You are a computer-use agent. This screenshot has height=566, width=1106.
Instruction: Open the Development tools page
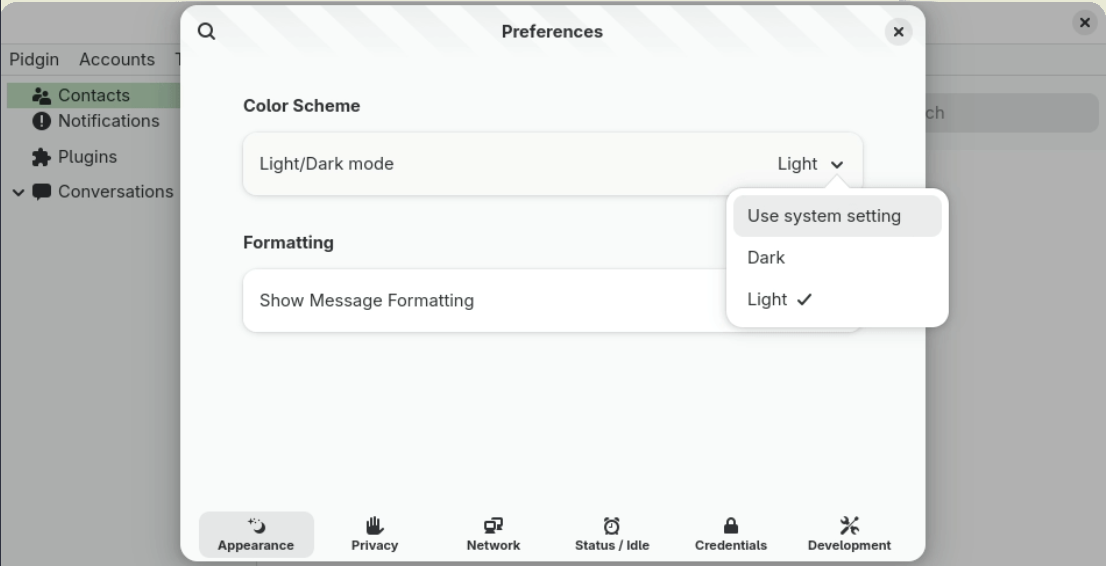click(x=849, y=534)
